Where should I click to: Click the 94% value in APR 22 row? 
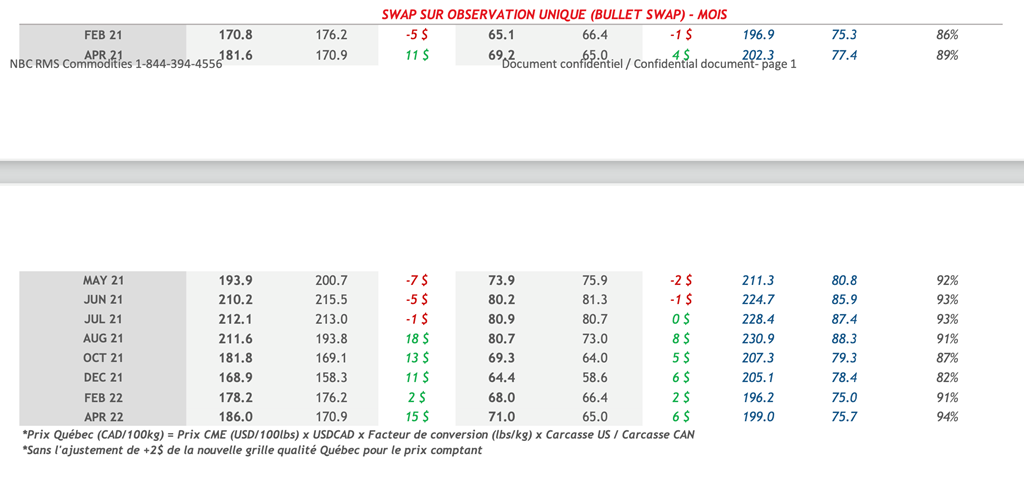[x=947, y=416]
